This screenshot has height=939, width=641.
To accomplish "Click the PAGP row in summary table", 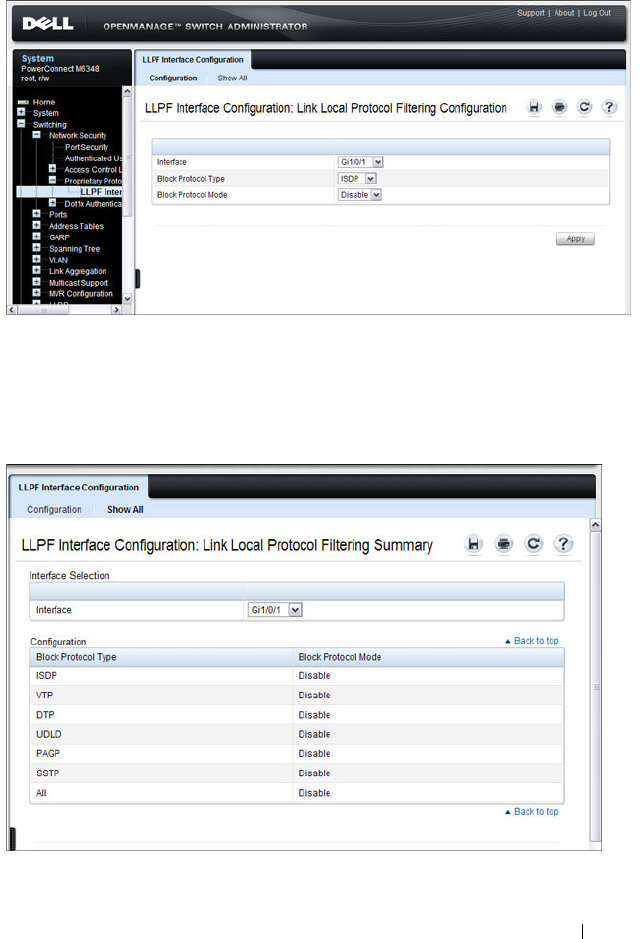I will click(x=297, y=753).
